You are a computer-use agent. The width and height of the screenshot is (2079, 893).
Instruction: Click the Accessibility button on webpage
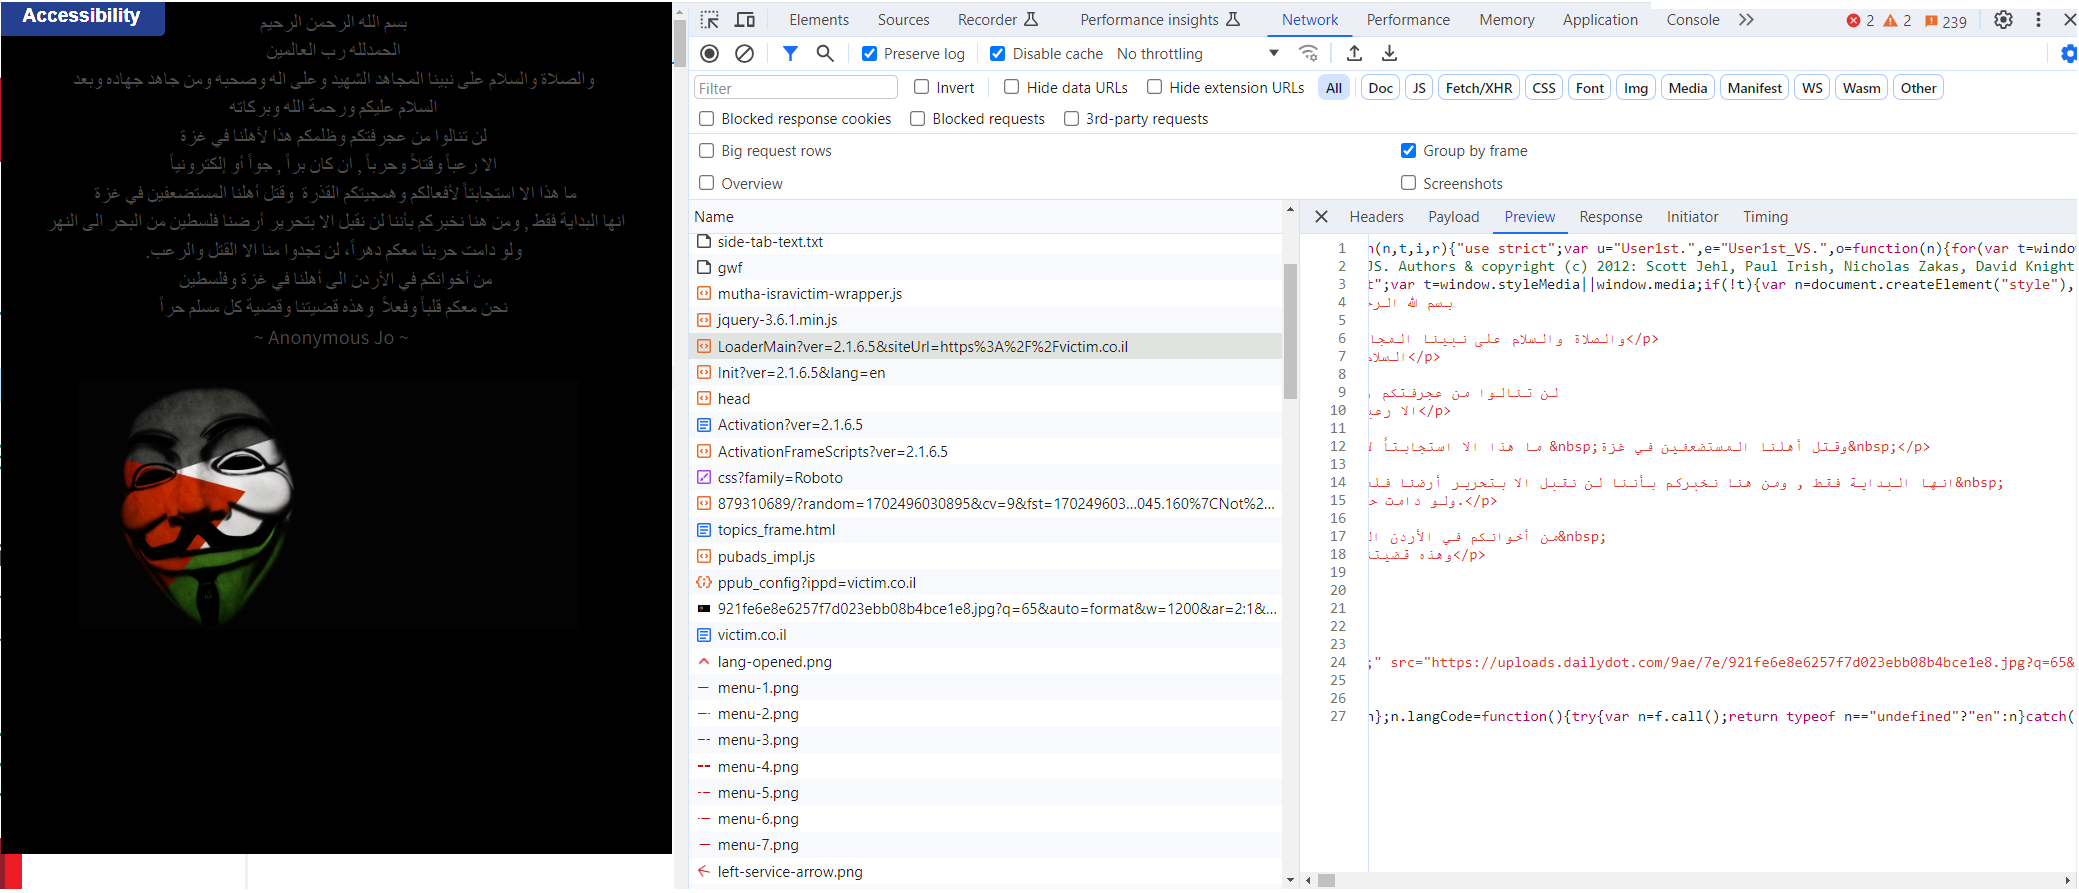(x=82, y=17)
